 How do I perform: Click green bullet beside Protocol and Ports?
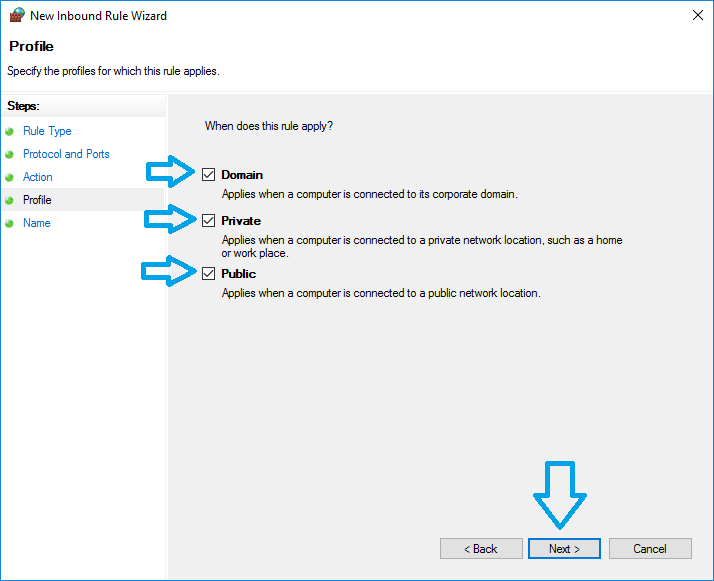point(10,155)
